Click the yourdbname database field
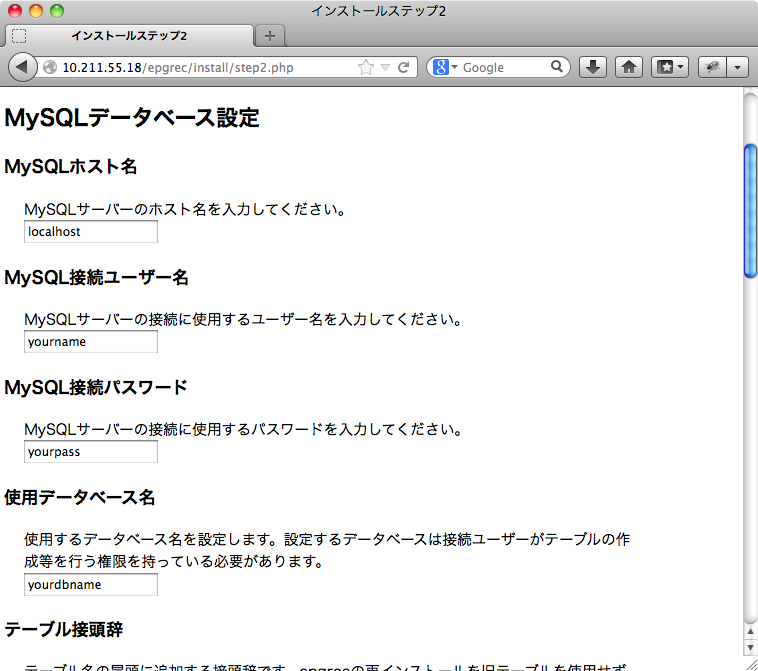The height and width of the screenshot is (671, 758). pos(91,584)
